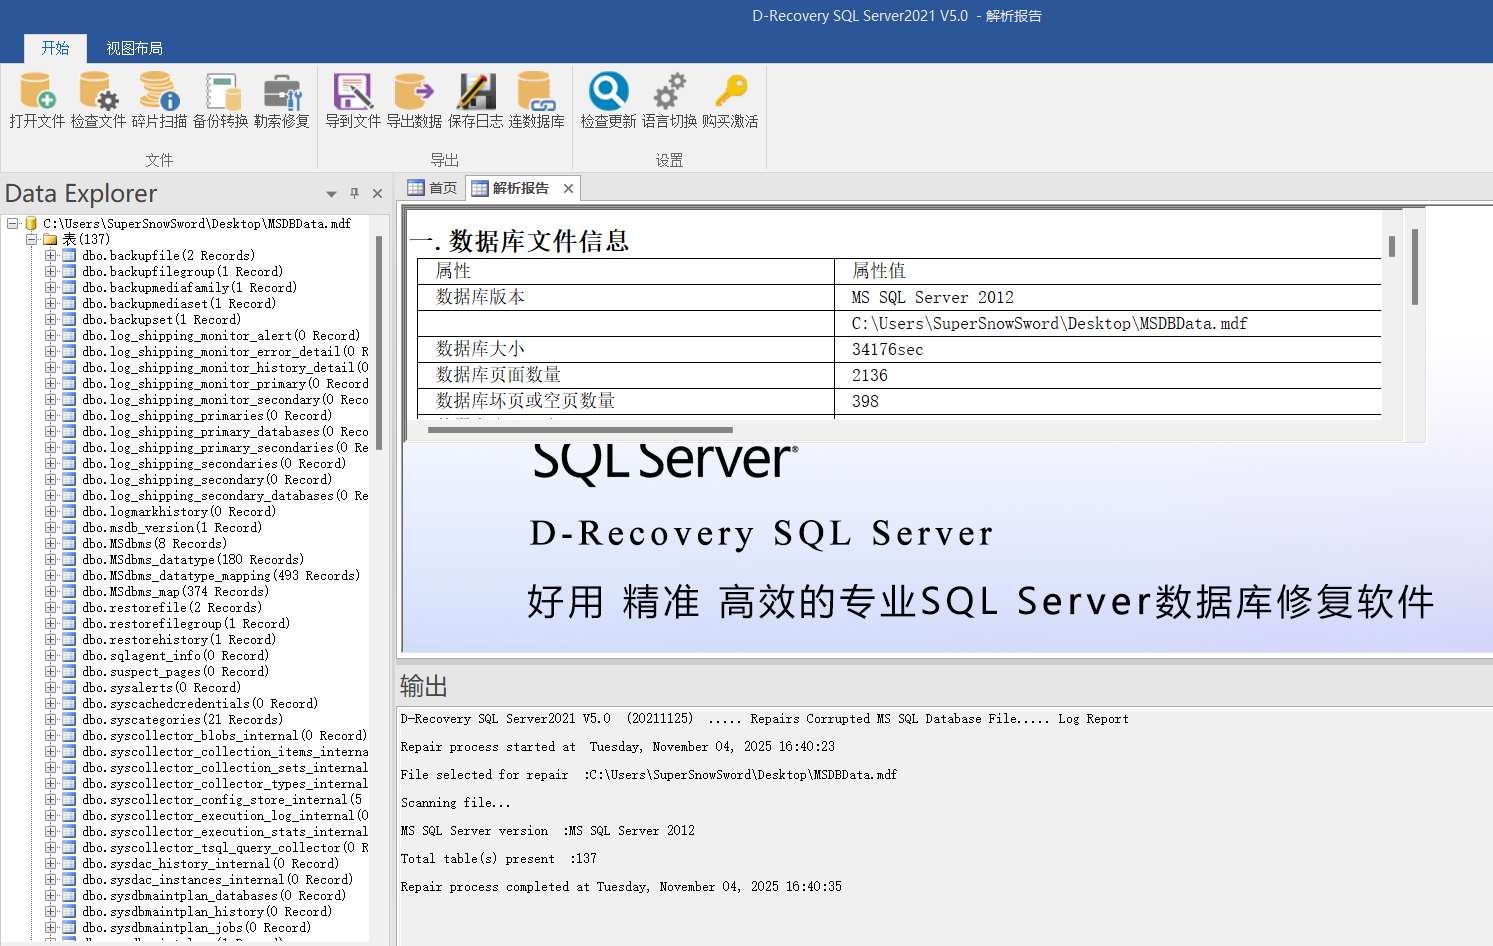Select dbo.sysdbmaintplan_jobs (0 Record) table
This screenshot has height=946, width=1493.
click(x=197, y=928)
